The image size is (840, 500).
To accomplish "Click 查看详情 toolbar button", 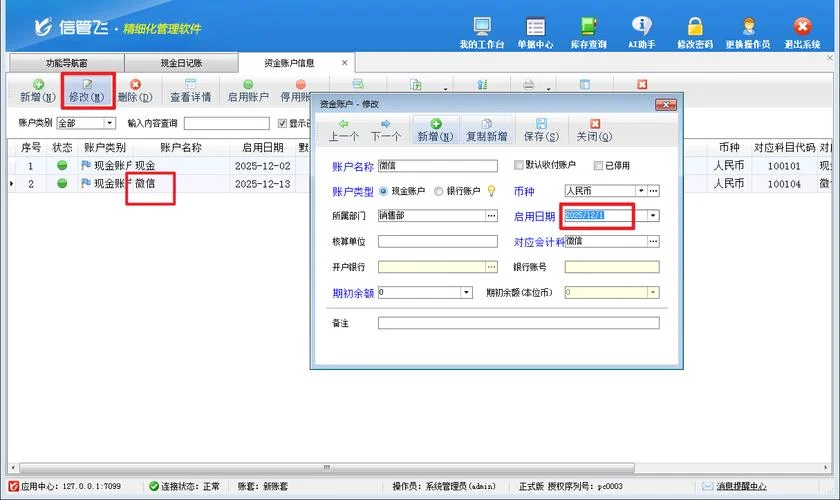I will coord(190,91).
